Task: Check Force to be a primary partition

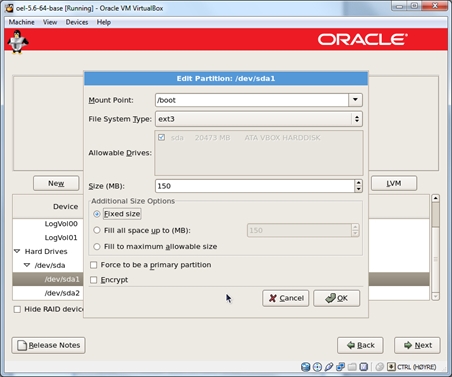Action: [94, 265]
